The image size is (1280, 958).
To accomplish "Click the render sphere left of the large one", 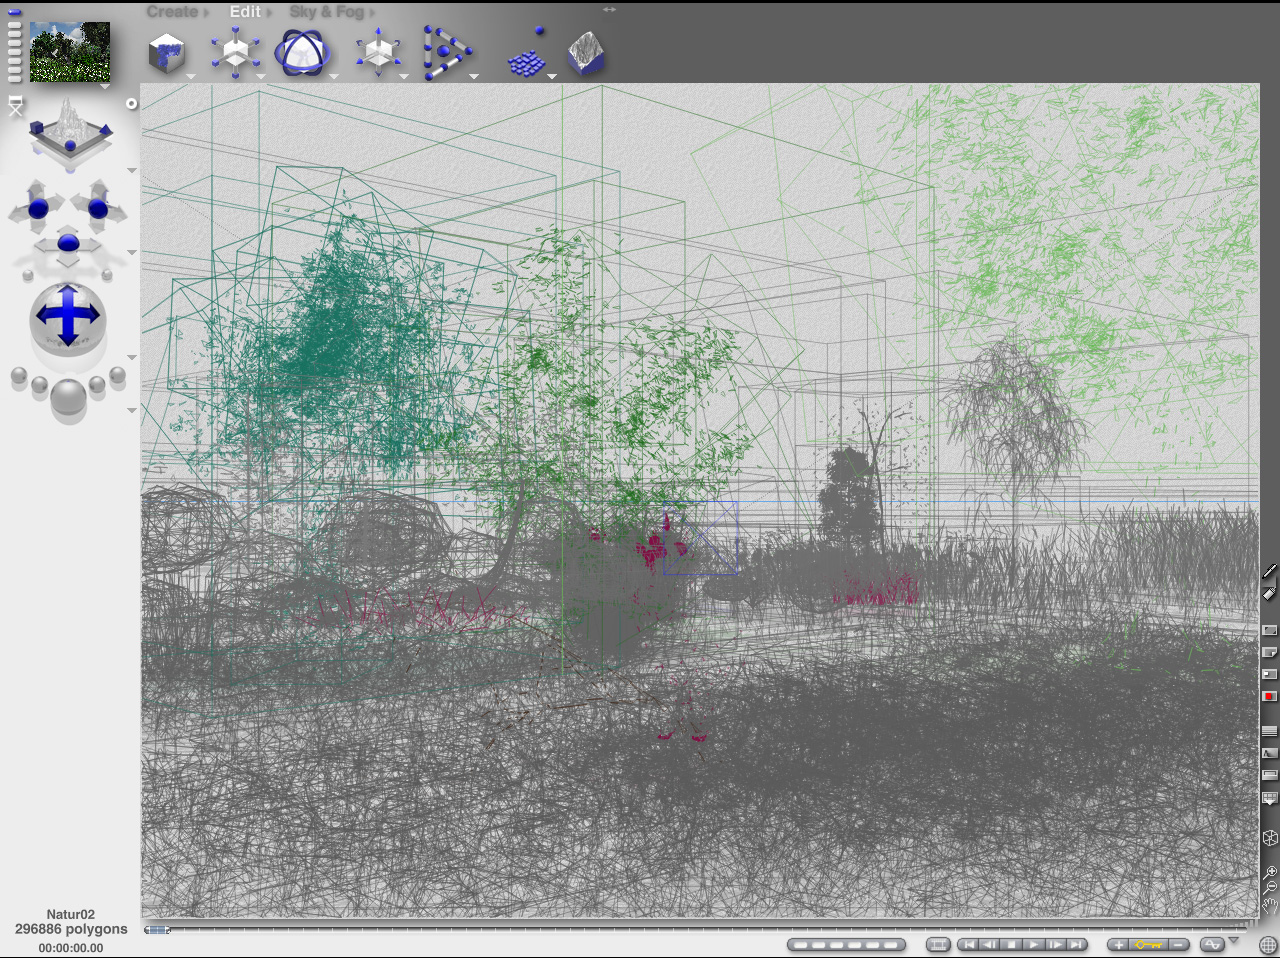I will (39, 385).
